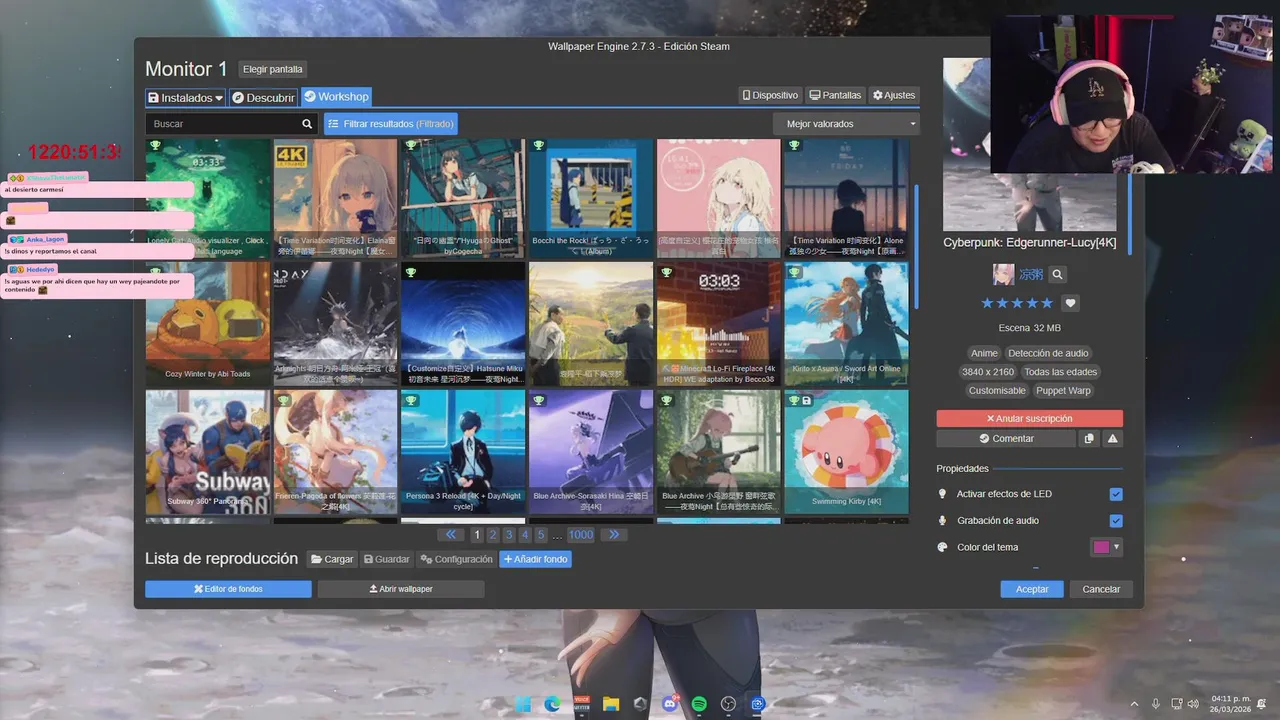Open OBS Studio from the taskbar
Screen dimensions: 1280x720
pyautogui.click(x=729, y=704)
